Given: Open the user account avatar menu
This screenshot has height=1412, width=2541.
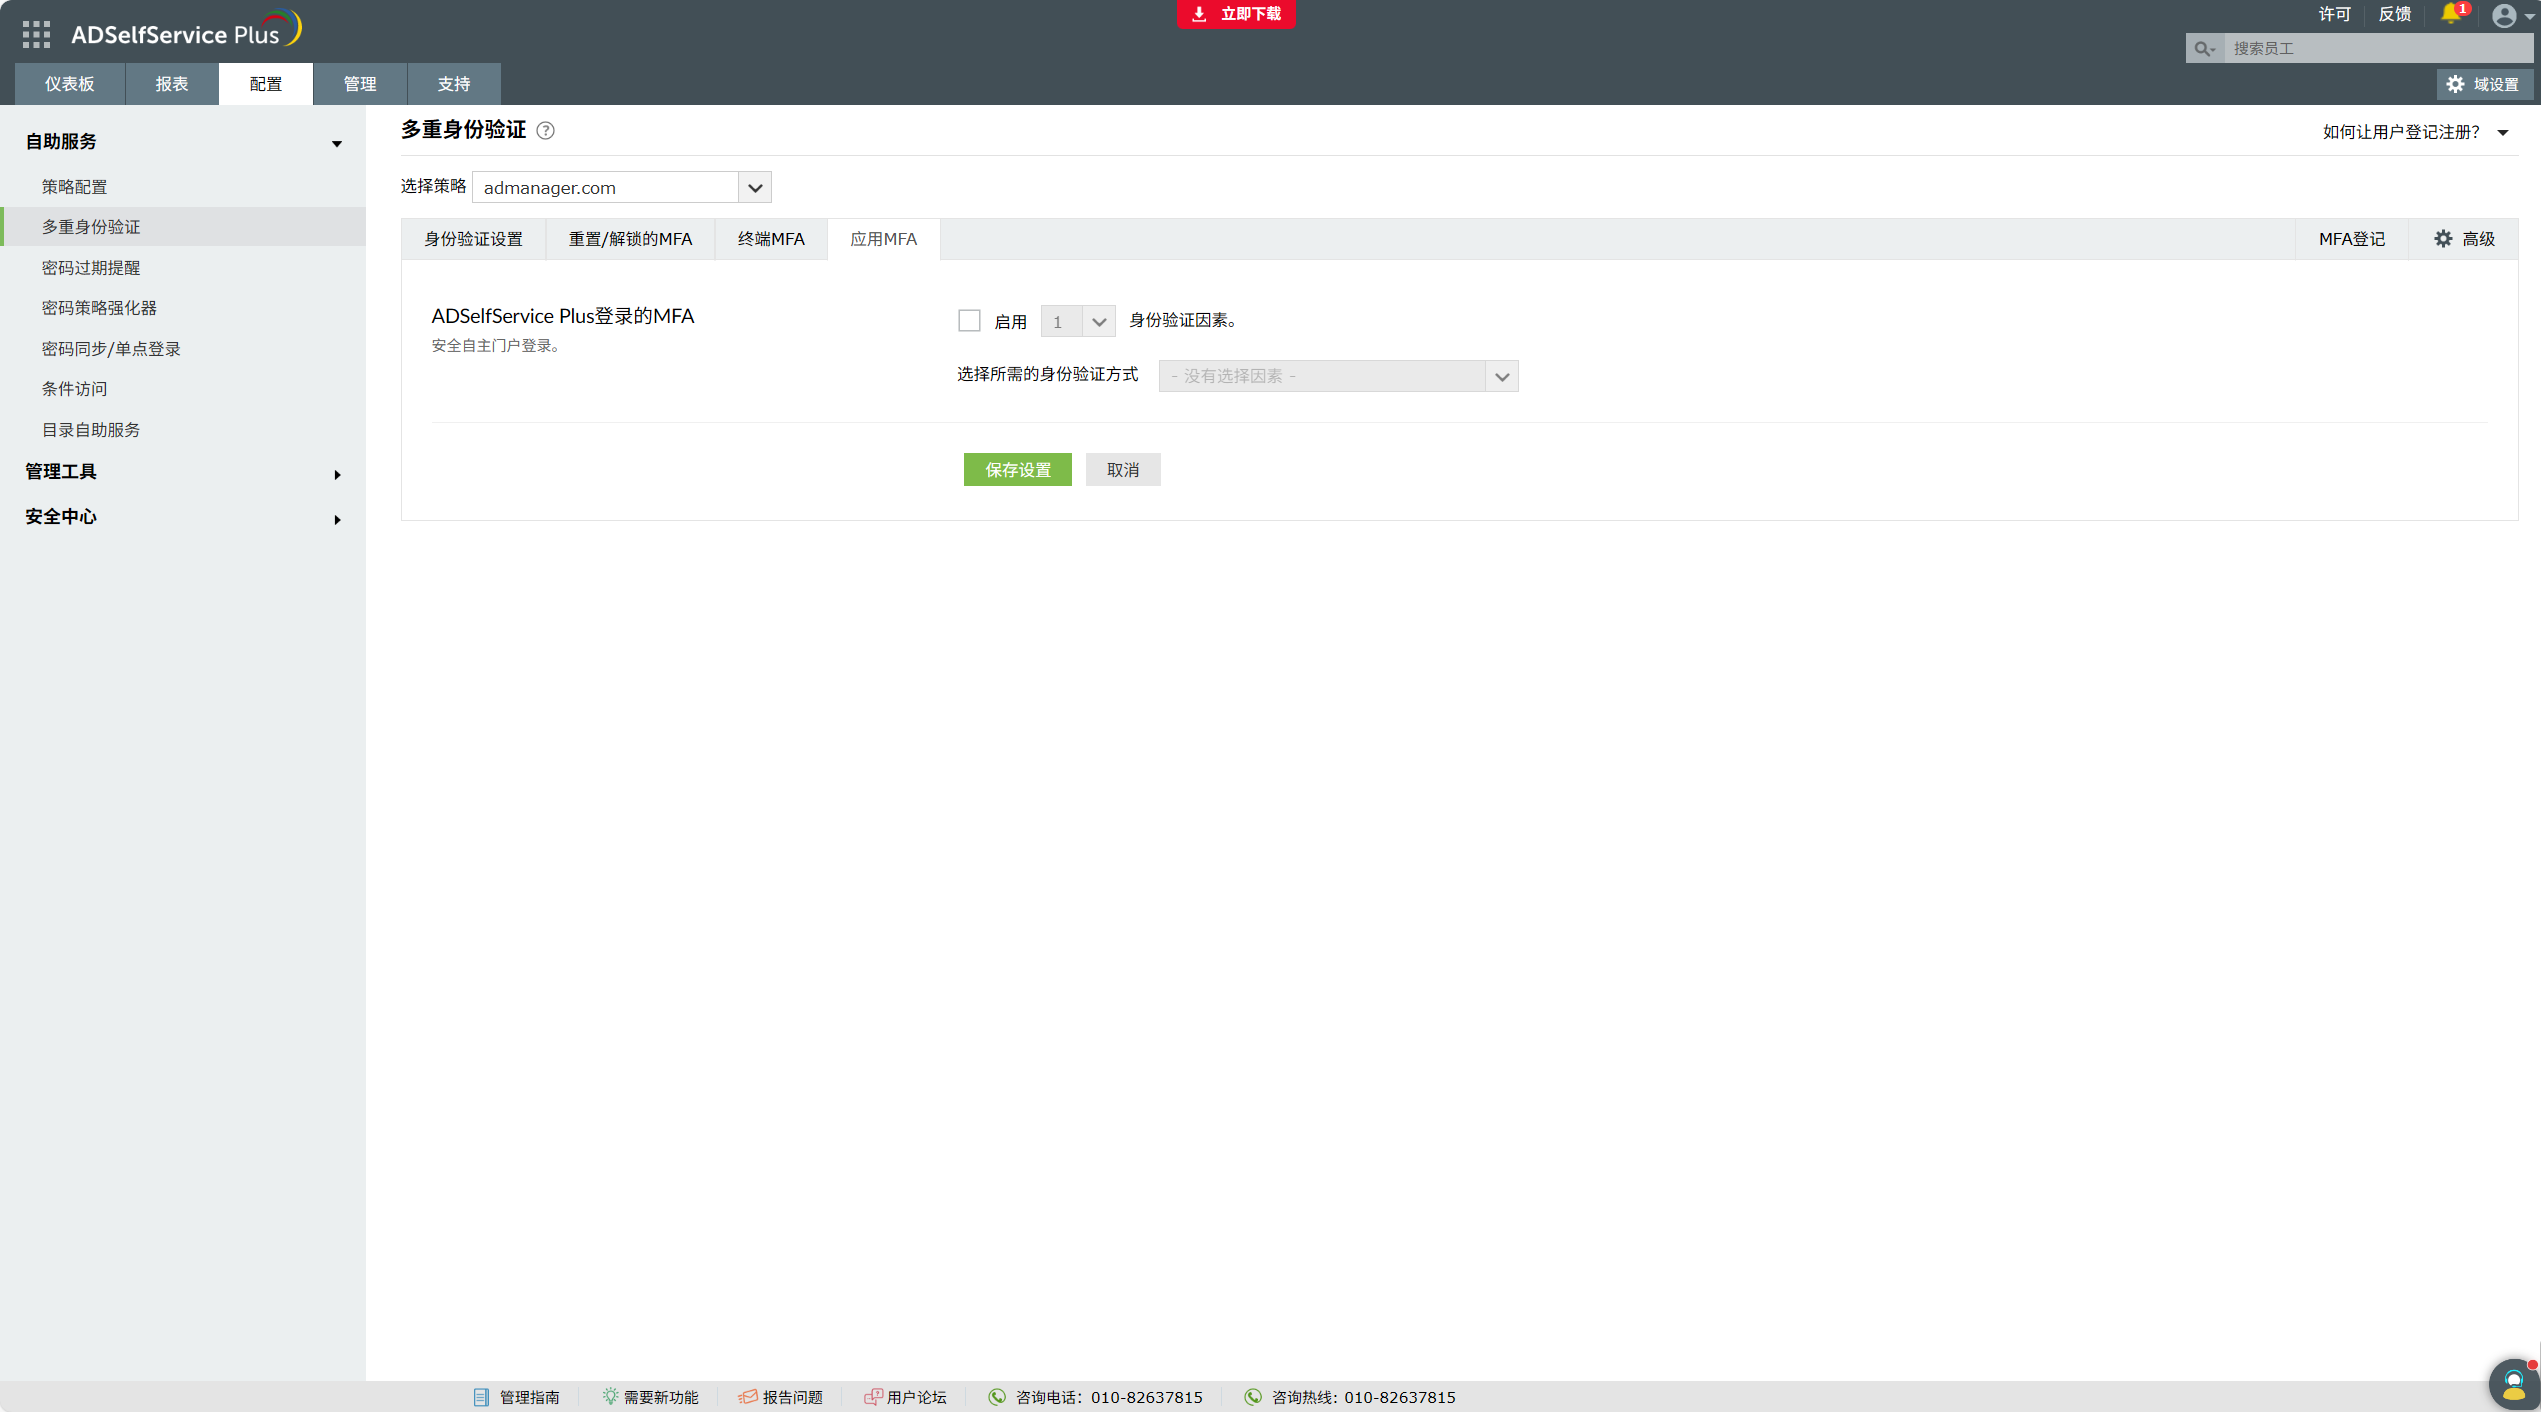Looking at the screenshot, I should pos(2503,16).
